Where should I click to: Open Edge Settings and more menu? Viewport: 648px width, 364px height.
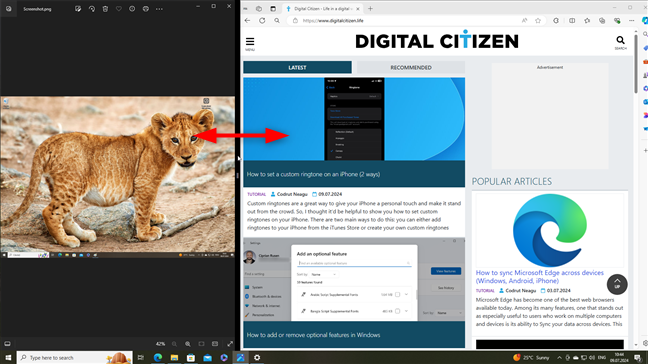pos(631,21)
